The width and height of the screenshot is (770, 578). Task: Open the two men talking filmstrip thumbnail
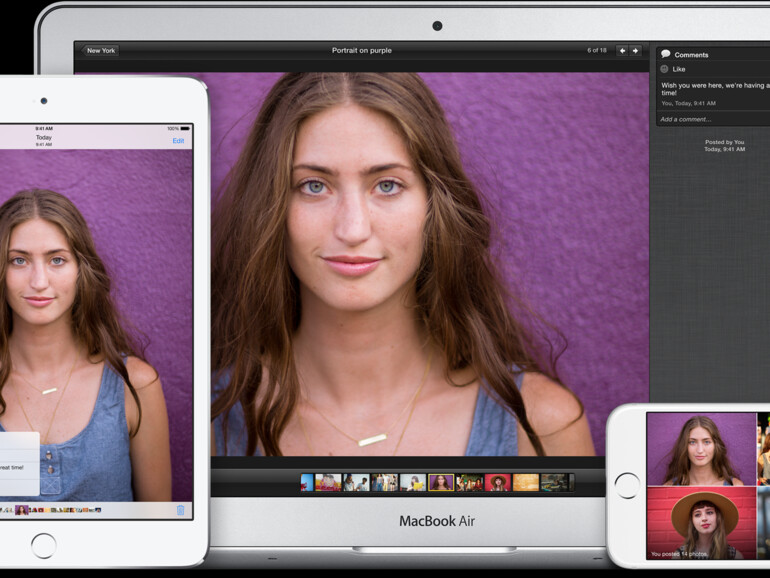tap(356, 482)
